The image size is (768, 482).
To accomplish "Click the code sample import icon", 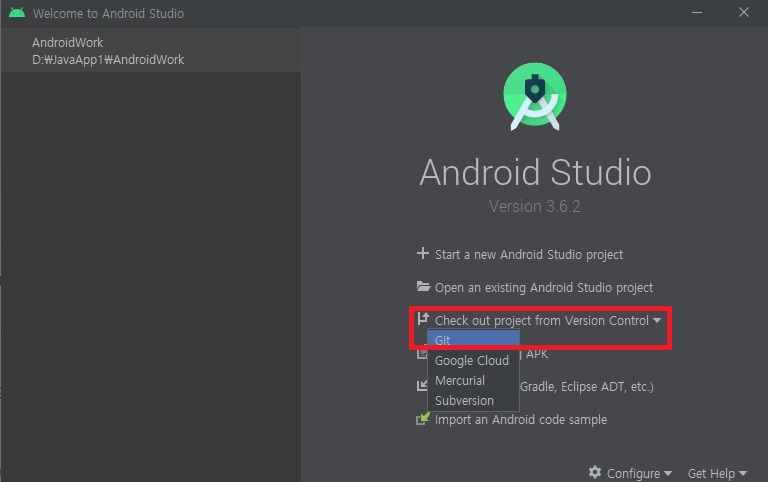I will (x=423, y=418).
